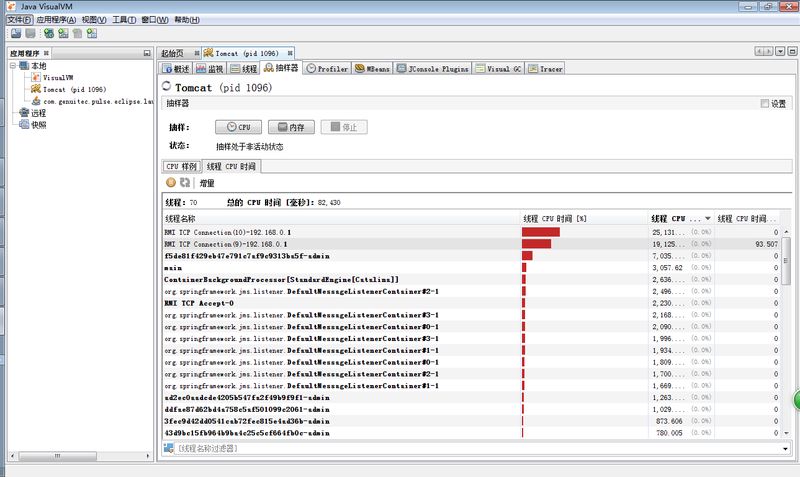
Task: Select the ContainerBackgroundProcessor[StandardEngine[Catalina]] row
Action: click(472, 280)
